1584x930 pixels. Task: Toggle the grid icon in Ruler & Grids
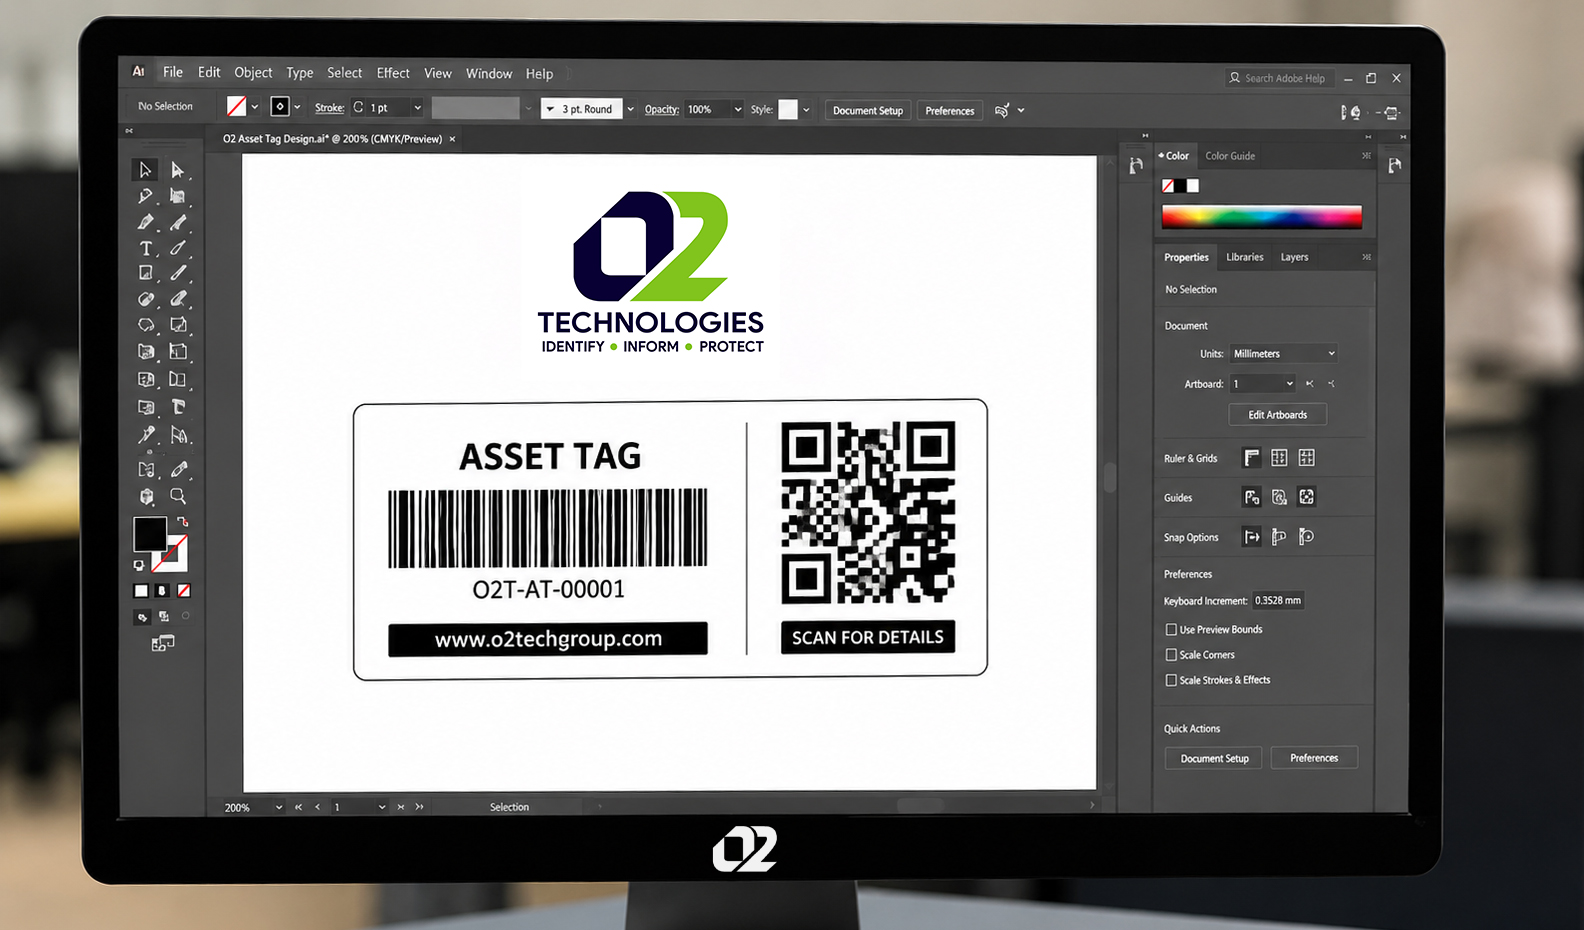[x=1279, y=458]
